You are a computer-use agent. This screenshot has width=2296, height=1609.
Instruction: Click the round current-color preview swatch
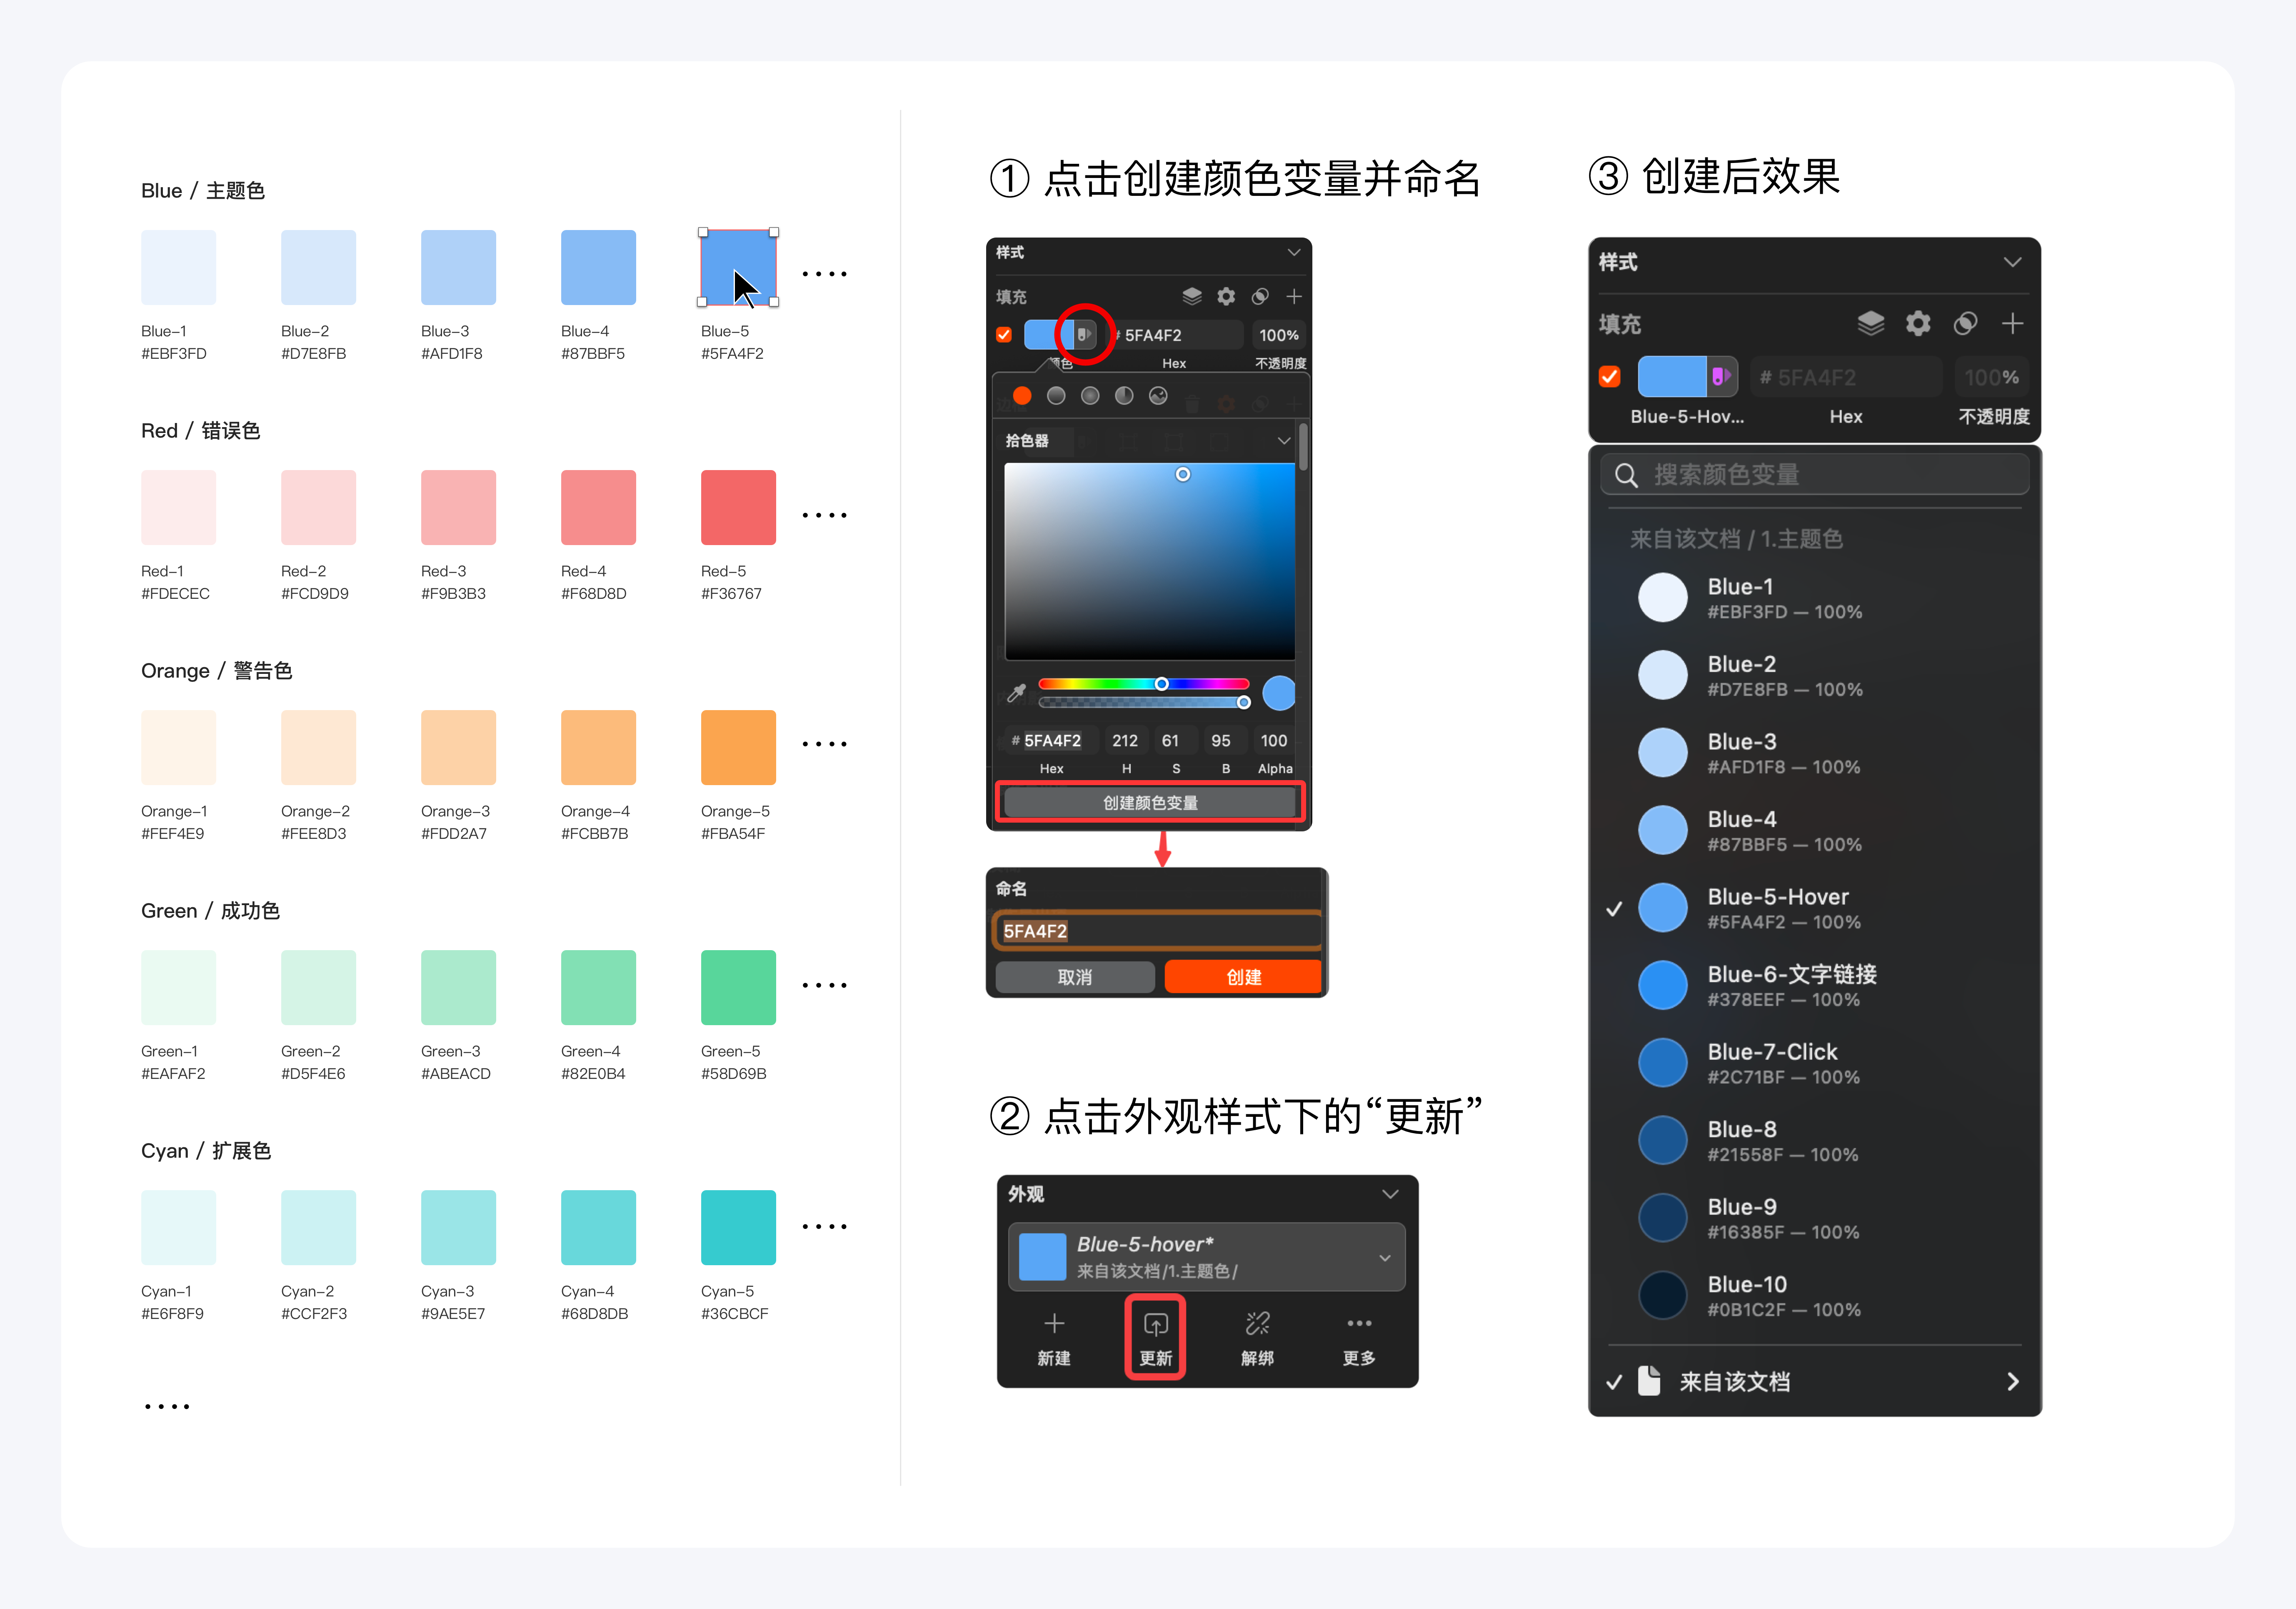pyautogui.click(x=1278, y=692)
